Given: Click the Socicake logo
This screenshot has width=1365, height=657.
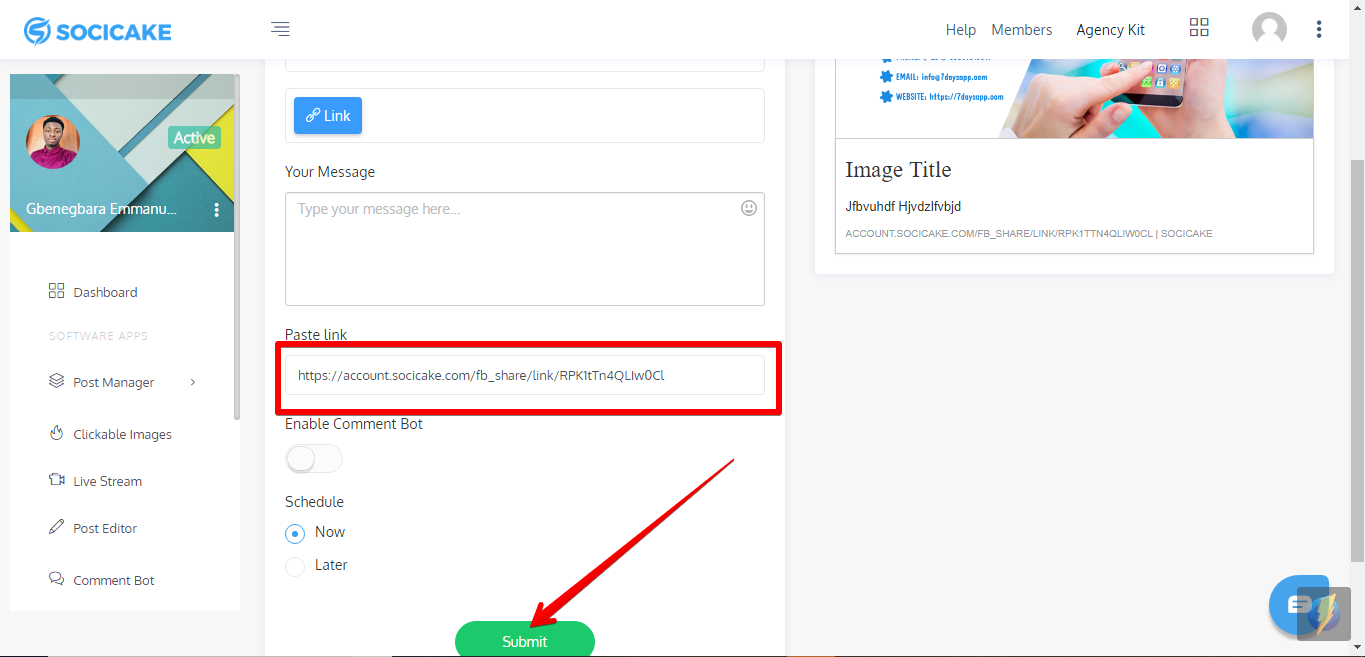Looking at the screenshot, I should pyautogui.click(x=98, y=31).
